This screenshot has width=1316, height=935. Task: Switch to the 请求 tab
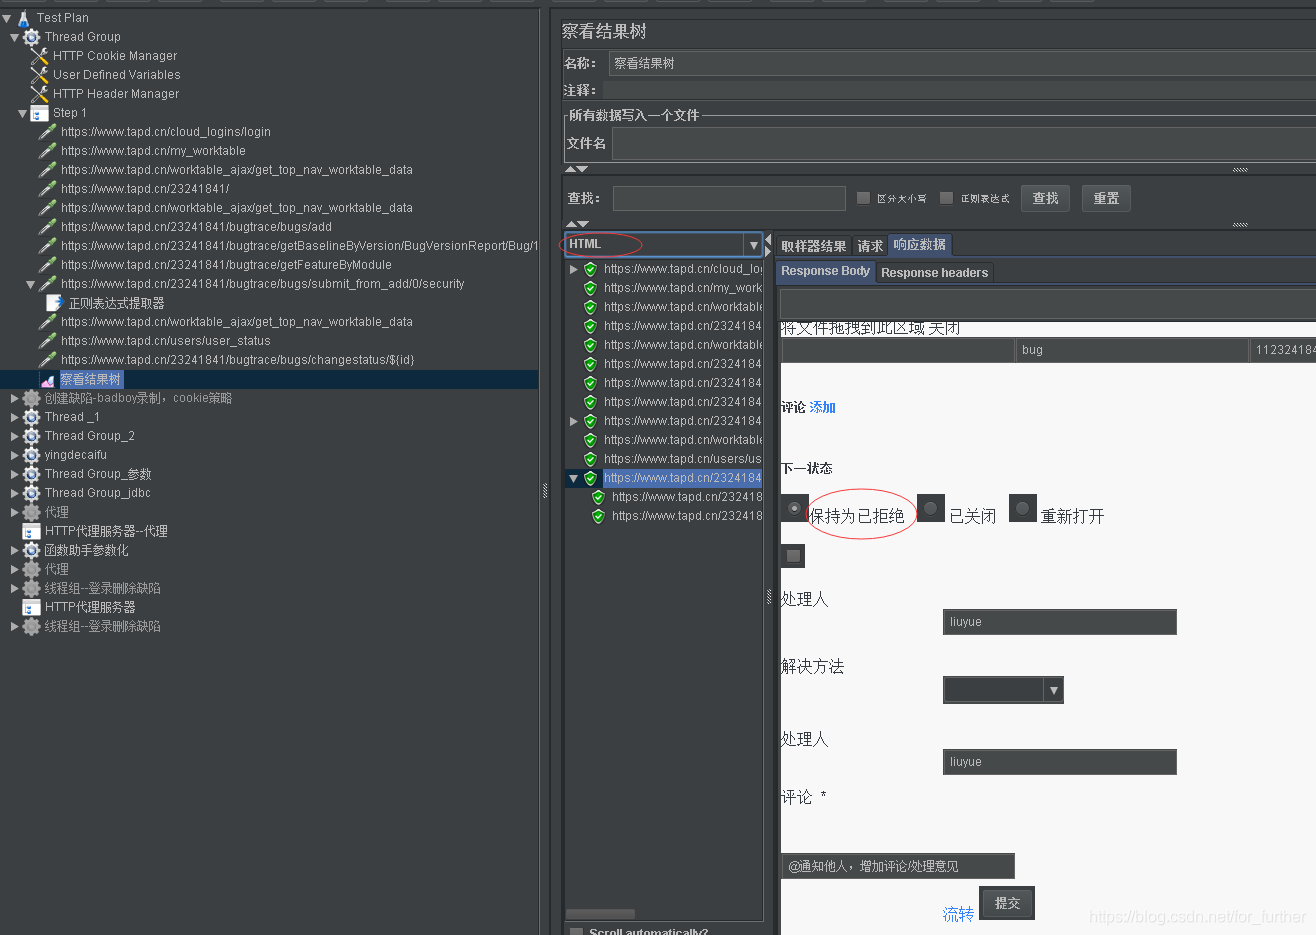point(870,246)
